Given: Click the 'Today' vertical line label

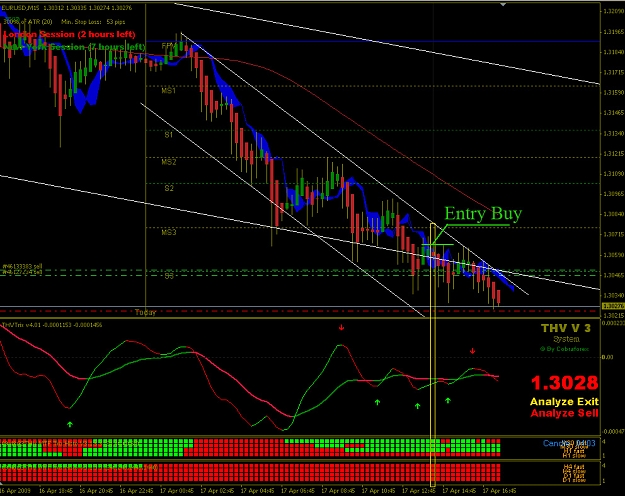Looking at the screenshot, I should pyautogui.click(x=145, y=312).
